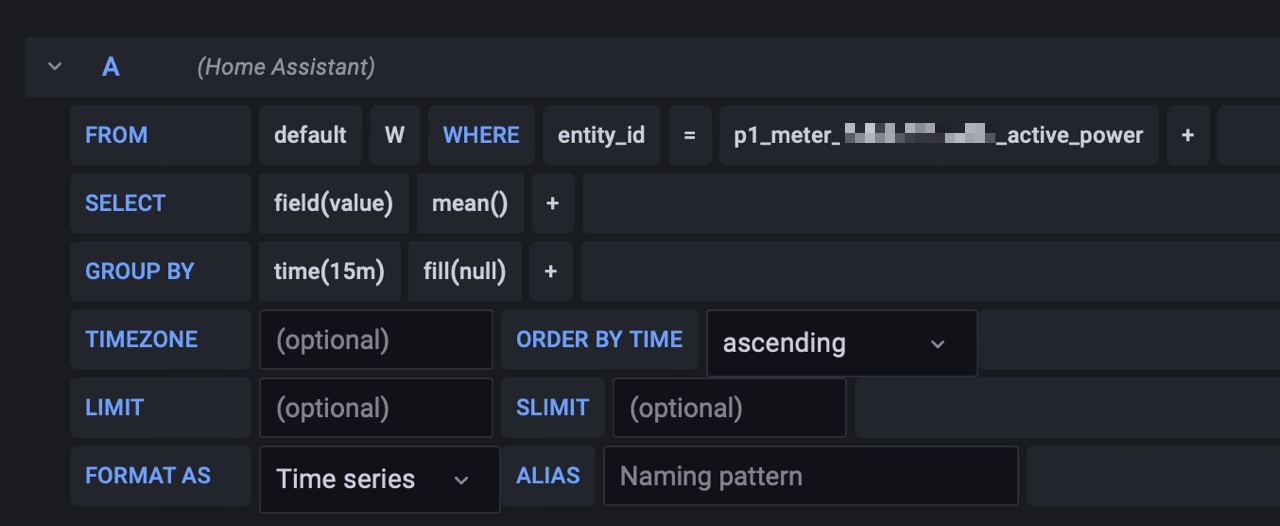1280x526 pixels.
Task: Click the time(15m) grouping segment
Action: click(329, 271)
